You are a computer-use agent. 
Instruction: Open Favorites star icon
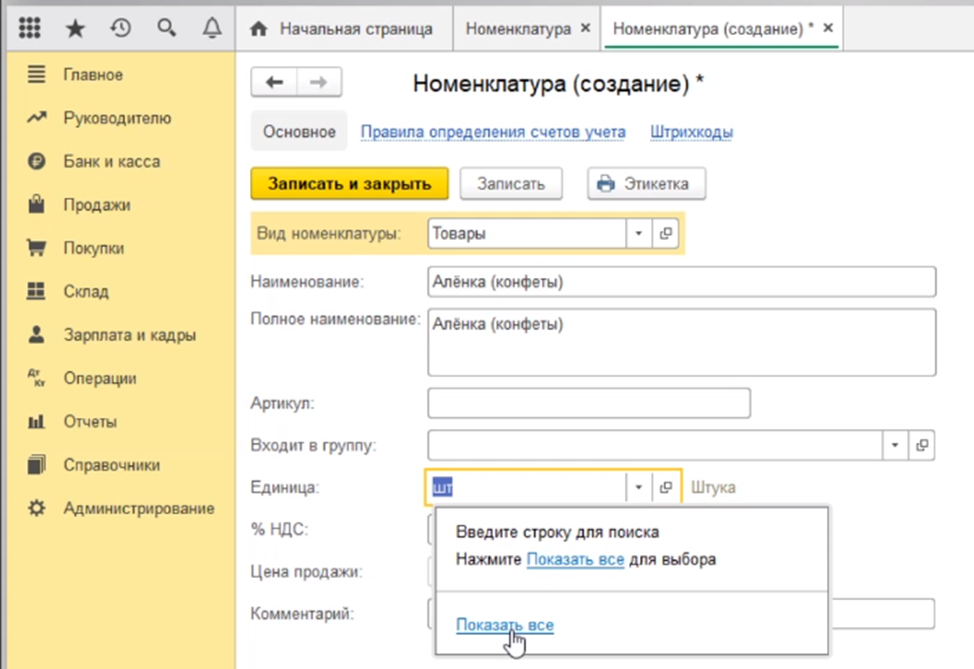tap(75, 29)
